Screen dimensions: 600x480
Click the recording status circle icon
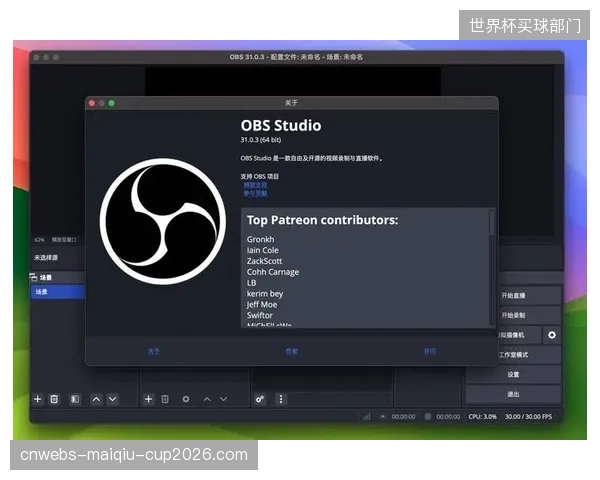428,416
